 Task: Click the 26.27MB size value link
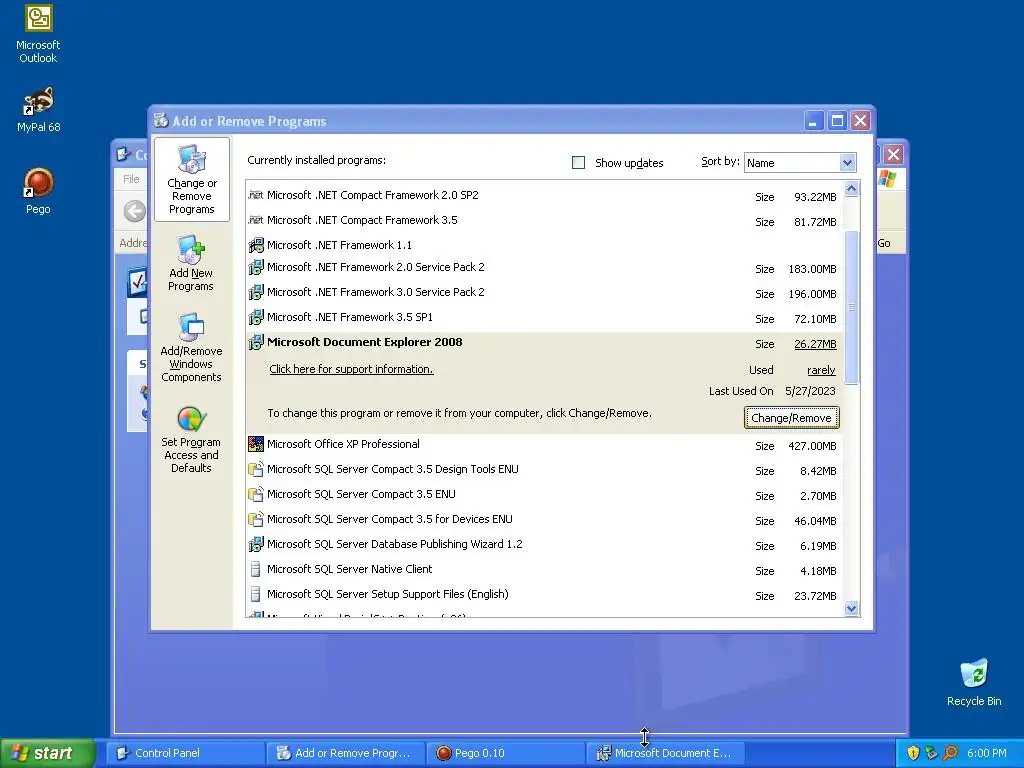click(x=815, y=344)
